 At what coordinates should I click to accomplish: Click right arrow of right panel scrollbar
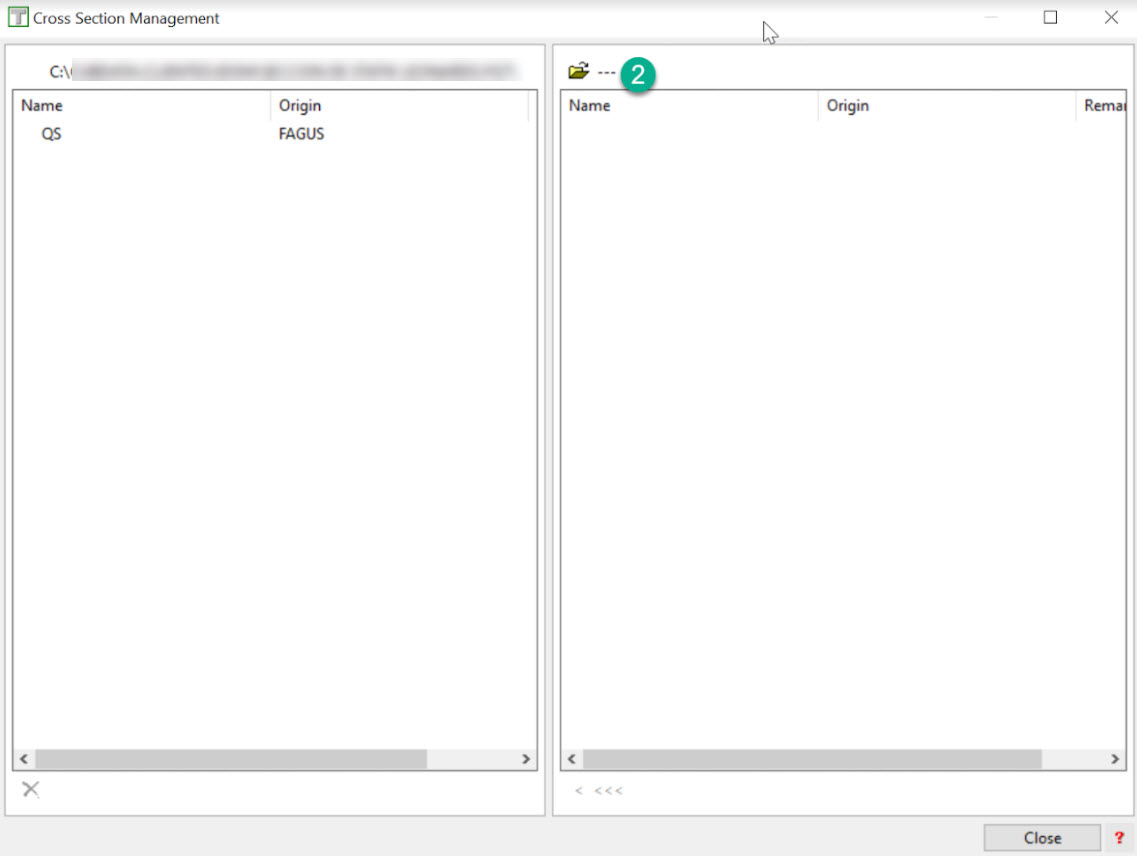tap(1115, 760)
